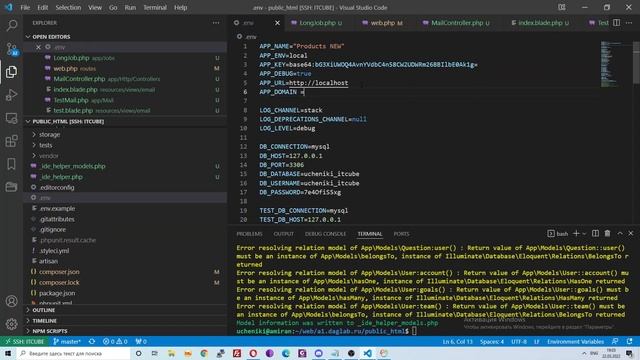This screenshot has width=640, height=360.
Task: Show errors and warnings count
Action: tap(115, 342)
